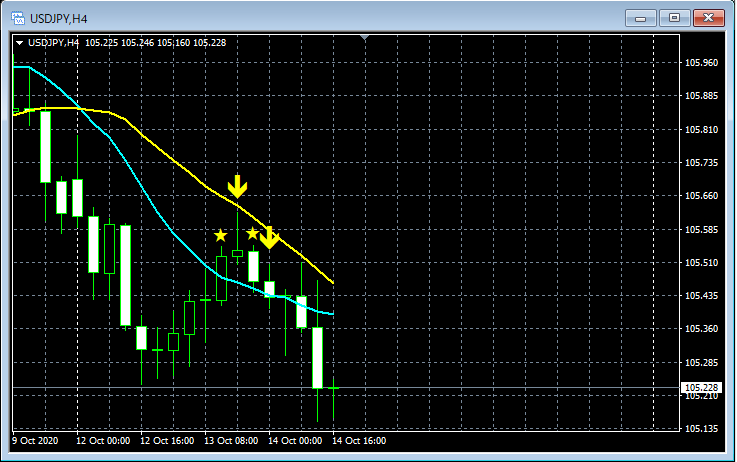This screenshot has width=737, height=462.
Task: Click the 105.360 price scale label
Action: coord(701,329)
